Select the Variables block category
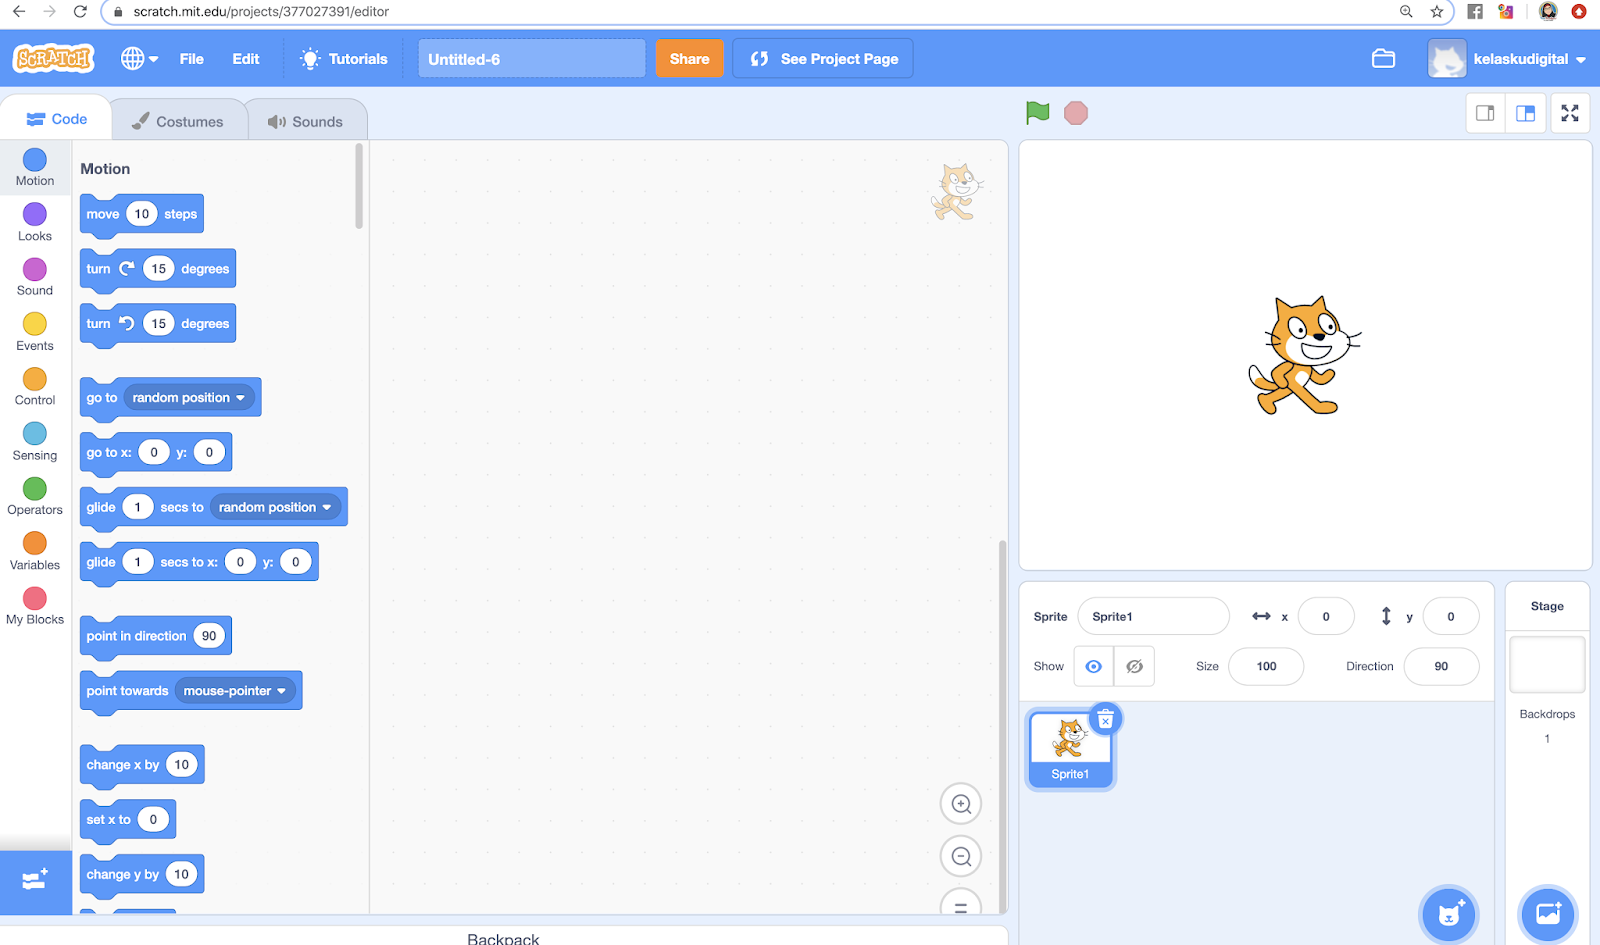The width and height of the screenshot is (1600, 945). tap(35, 551)
